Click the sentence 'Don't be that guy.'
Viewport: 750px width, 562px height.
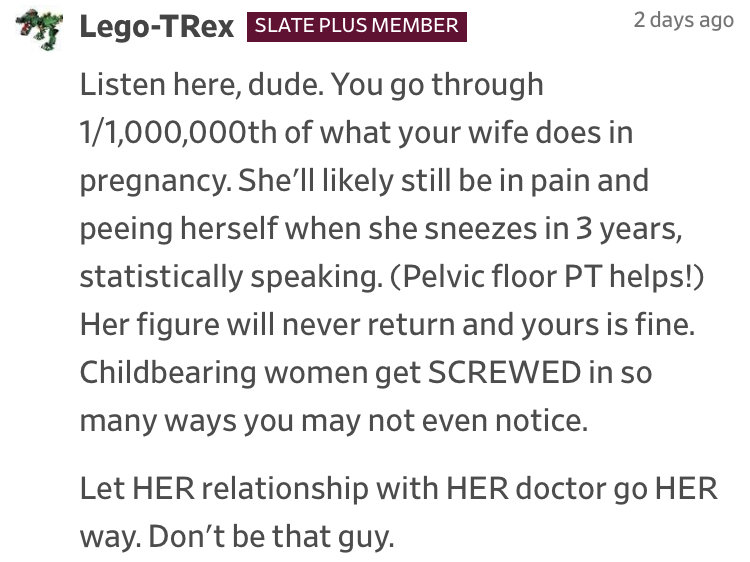point(271,536)
